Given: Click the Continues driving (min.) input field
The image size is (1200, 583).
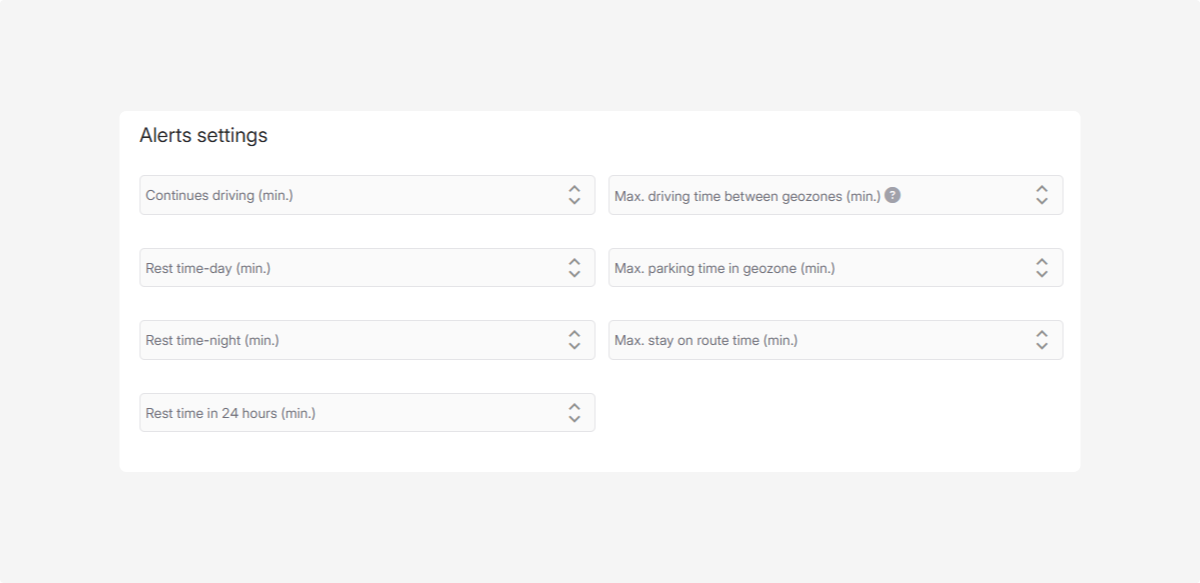Looking at the screenshot, I should 350,195.
